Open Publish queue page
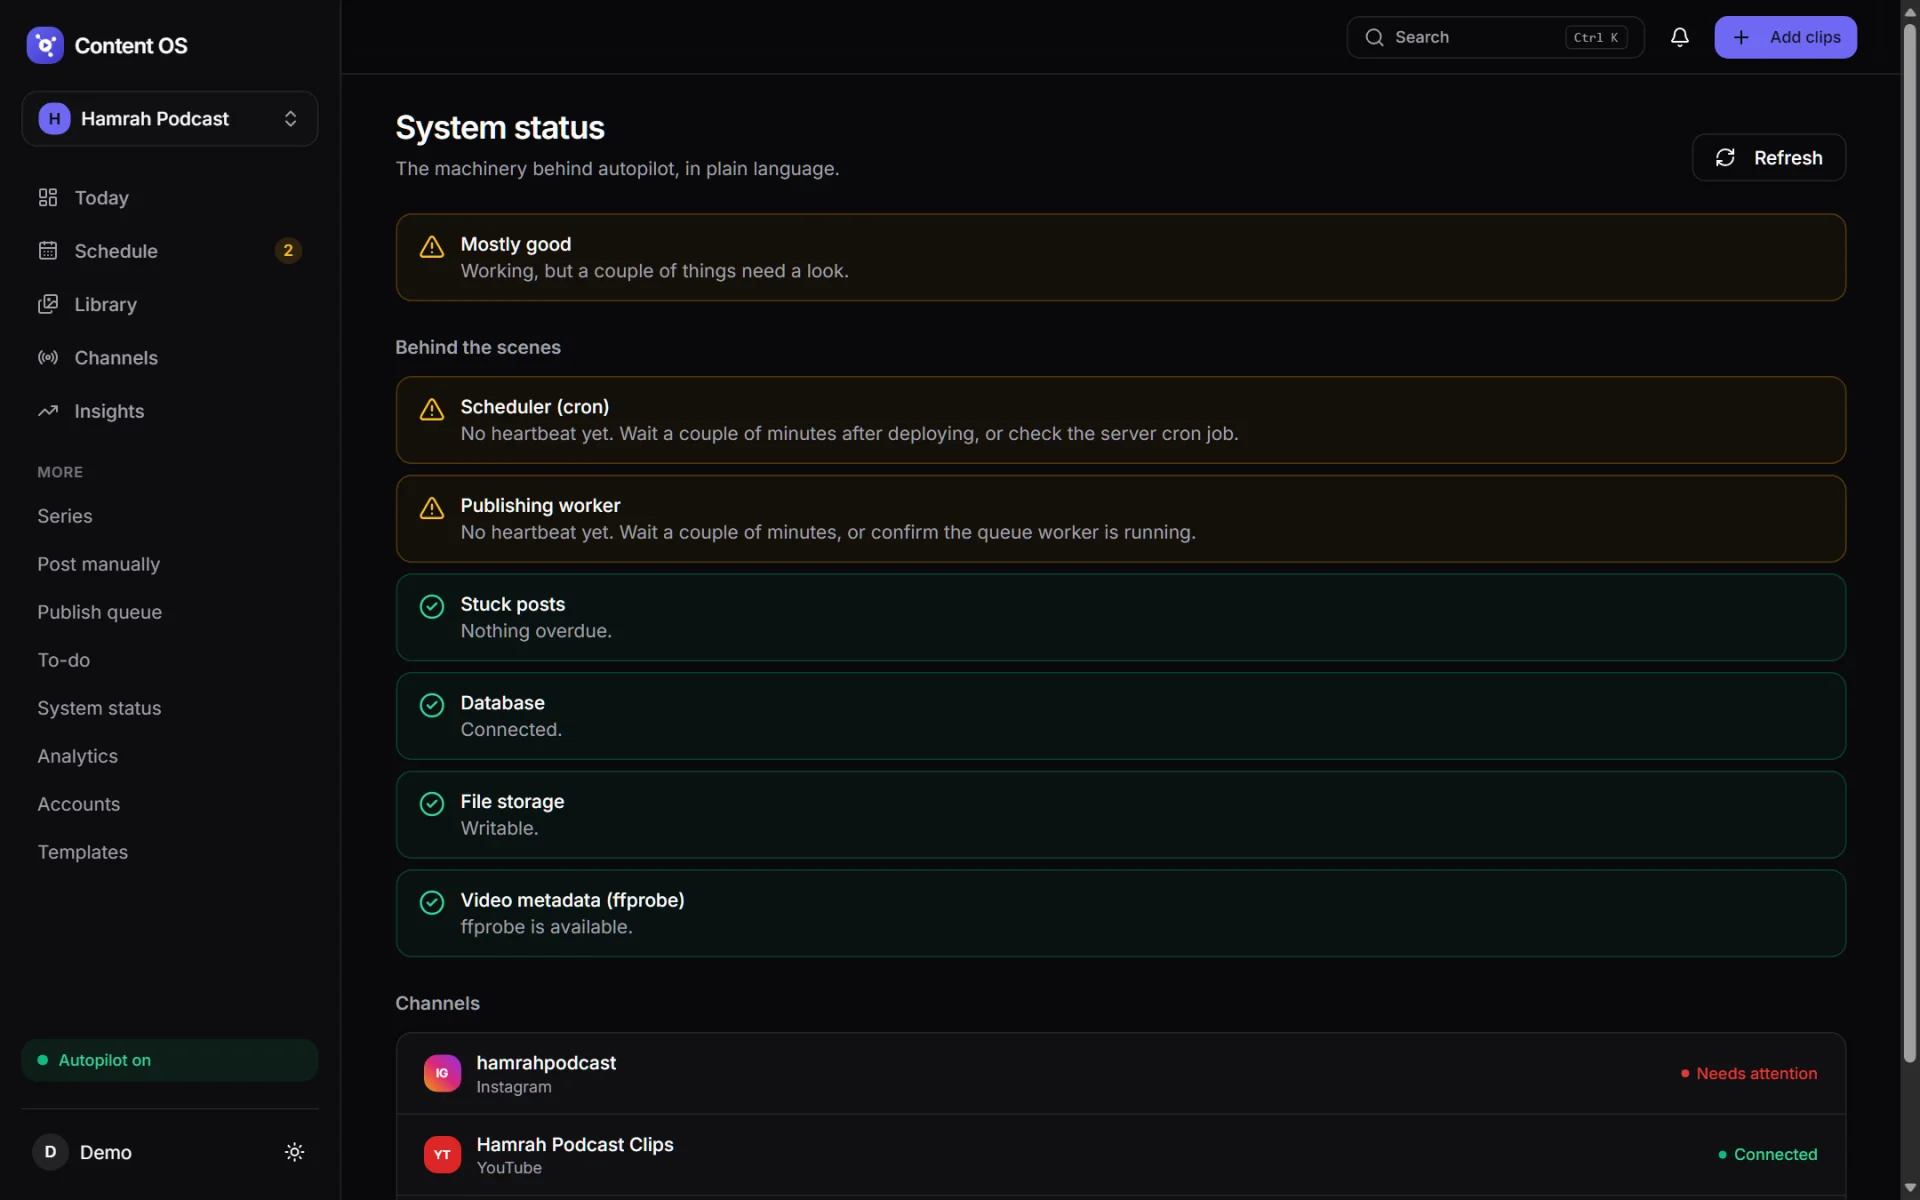 [x=100, y=612]
